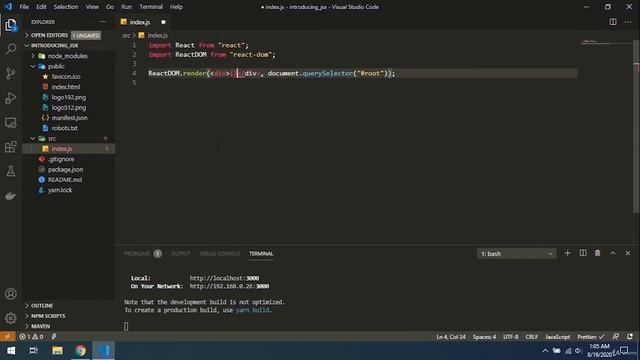Change language mode JavaScript

point(558,337)
